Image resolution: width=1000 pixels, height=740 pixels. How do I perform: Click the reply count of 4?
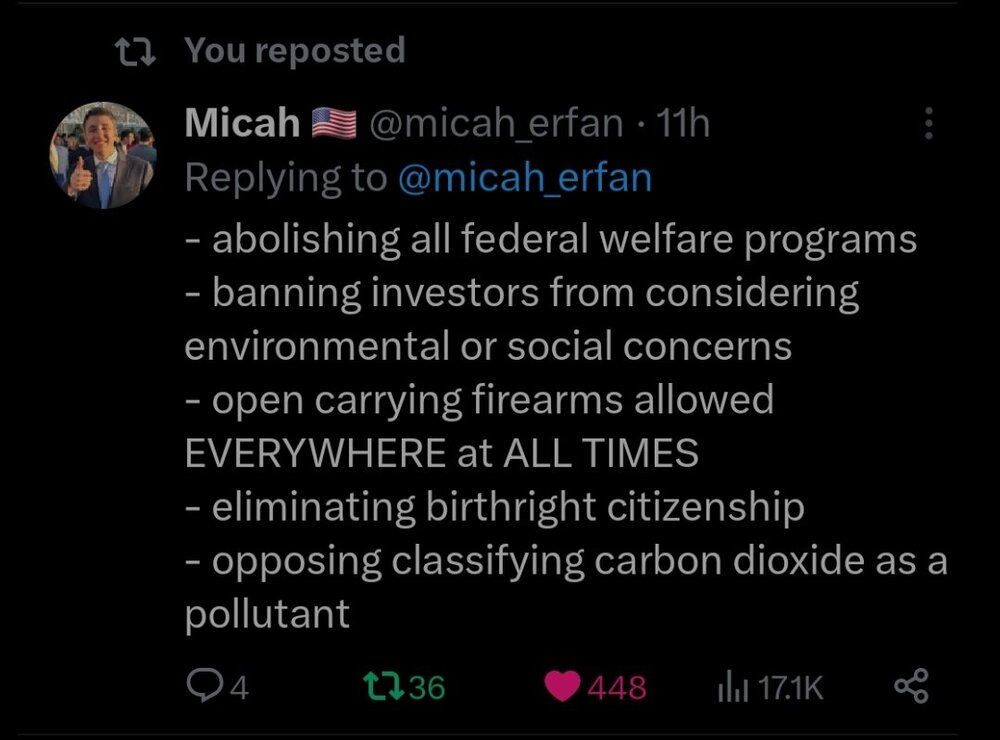pyautogui.click(x=238, y=687)
